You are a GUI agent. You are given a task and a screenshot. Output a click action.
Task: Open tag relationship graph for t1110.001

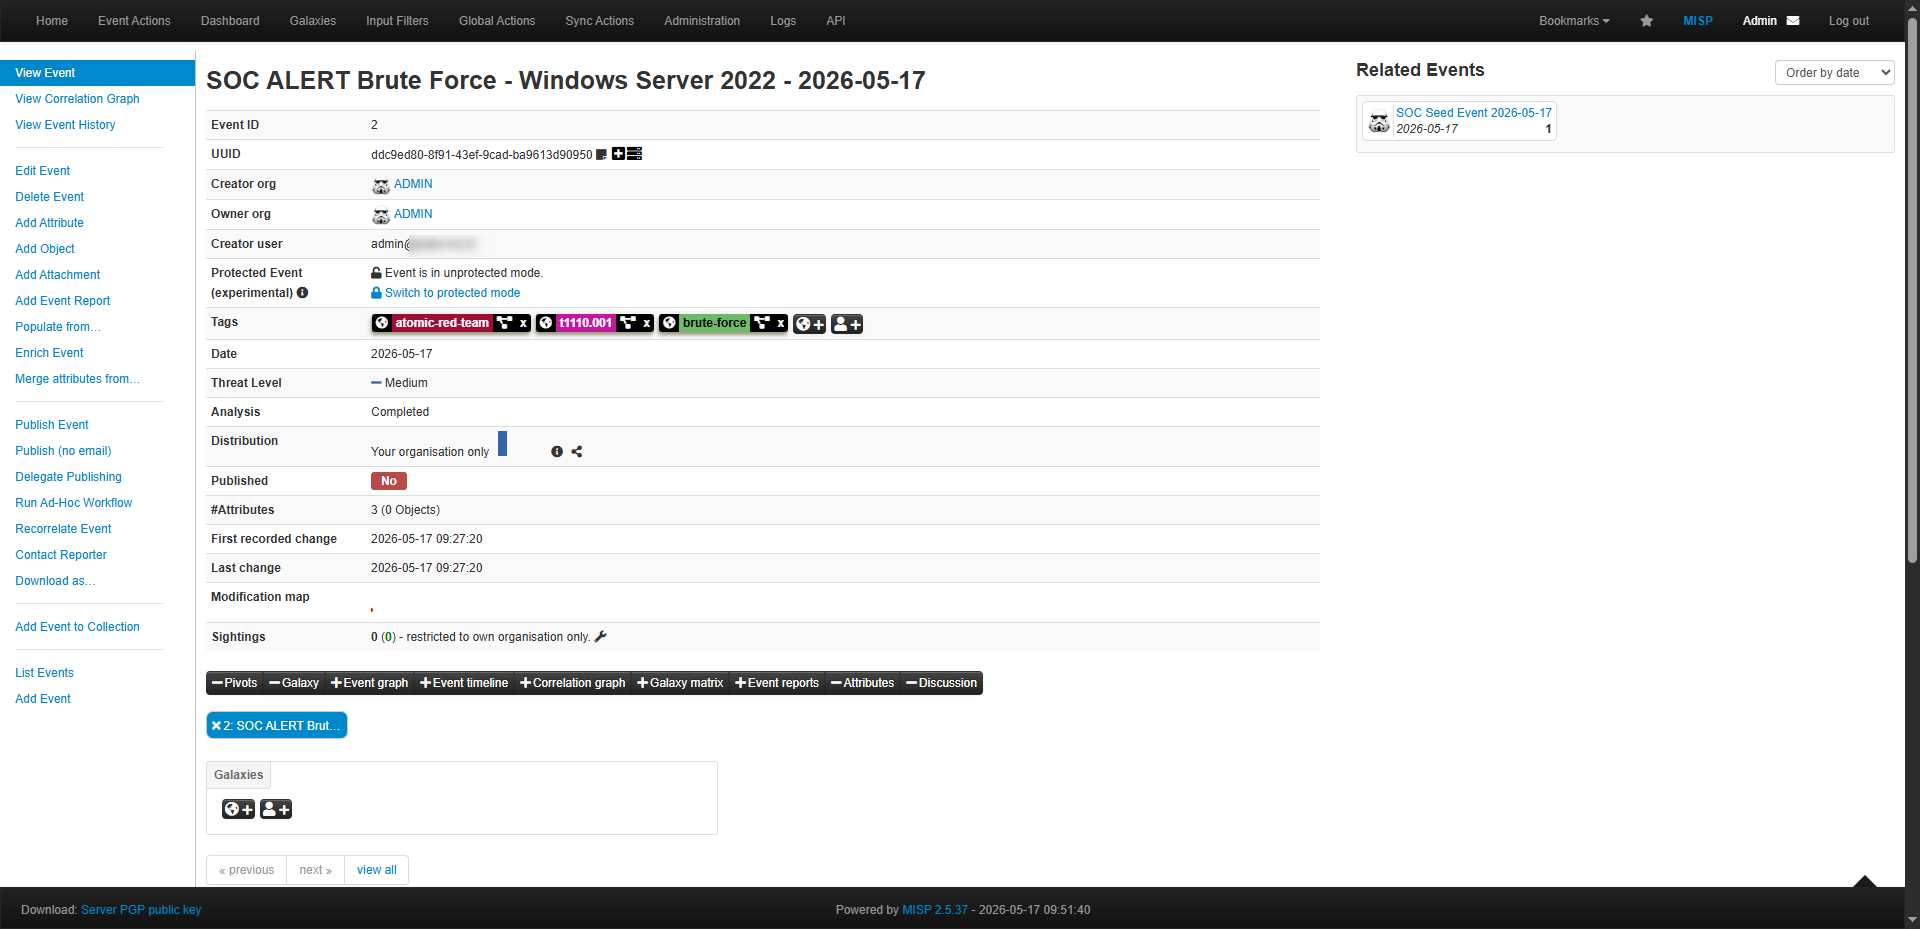628,323
